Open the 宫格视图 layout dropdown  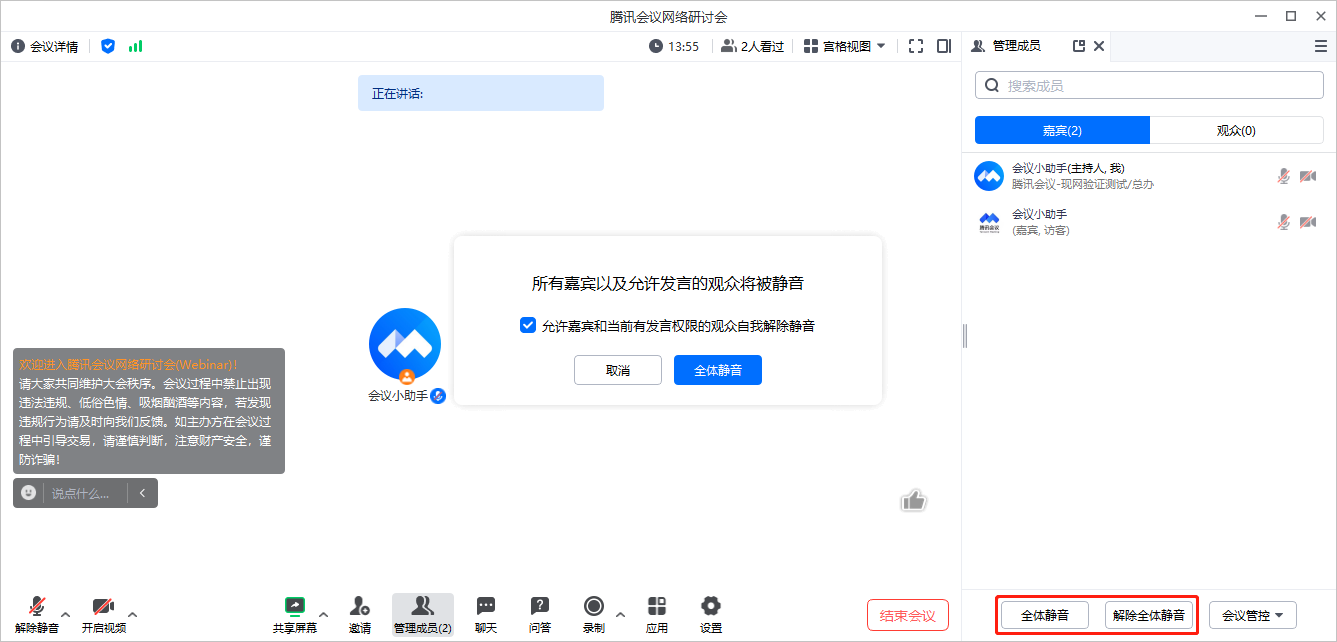[845, 46]
